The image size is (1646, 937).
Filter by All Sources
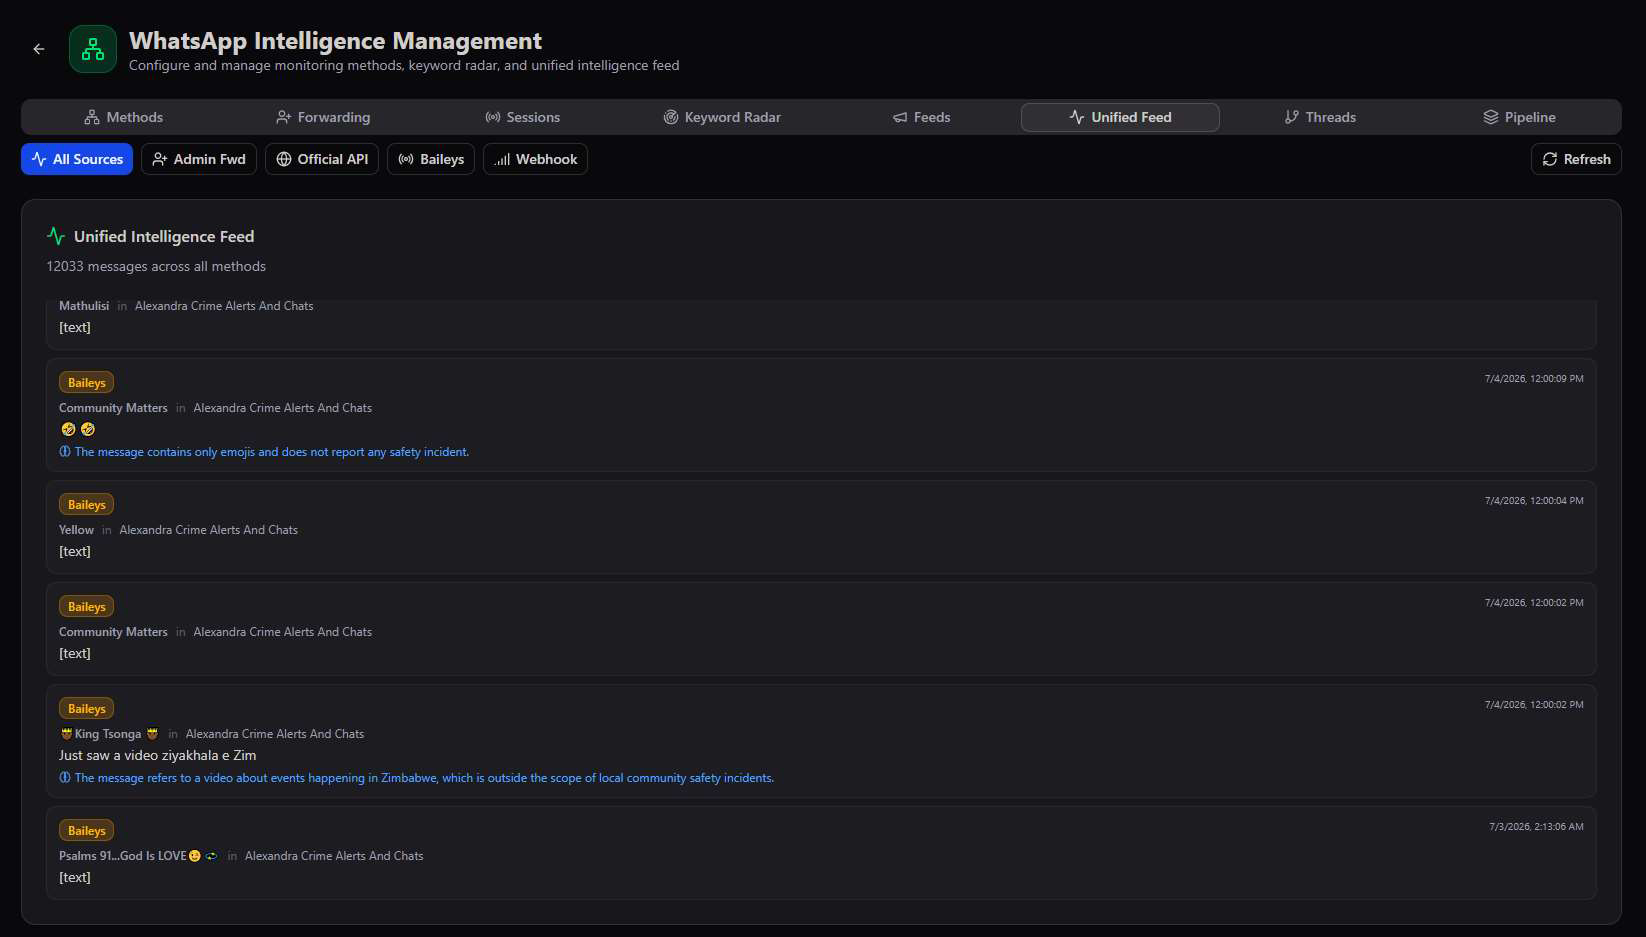tap(77, 159)
